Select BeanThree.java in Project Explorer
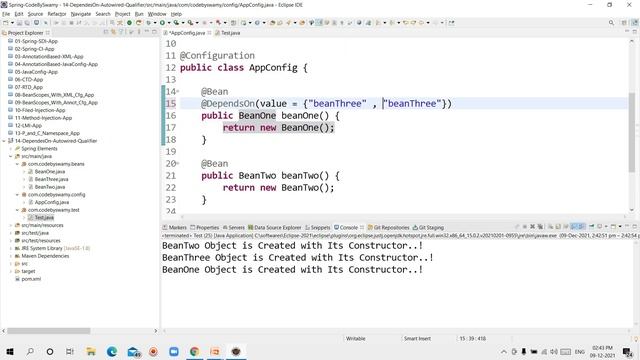This screenshot has width=640, height=360. [x=48, y=179]
